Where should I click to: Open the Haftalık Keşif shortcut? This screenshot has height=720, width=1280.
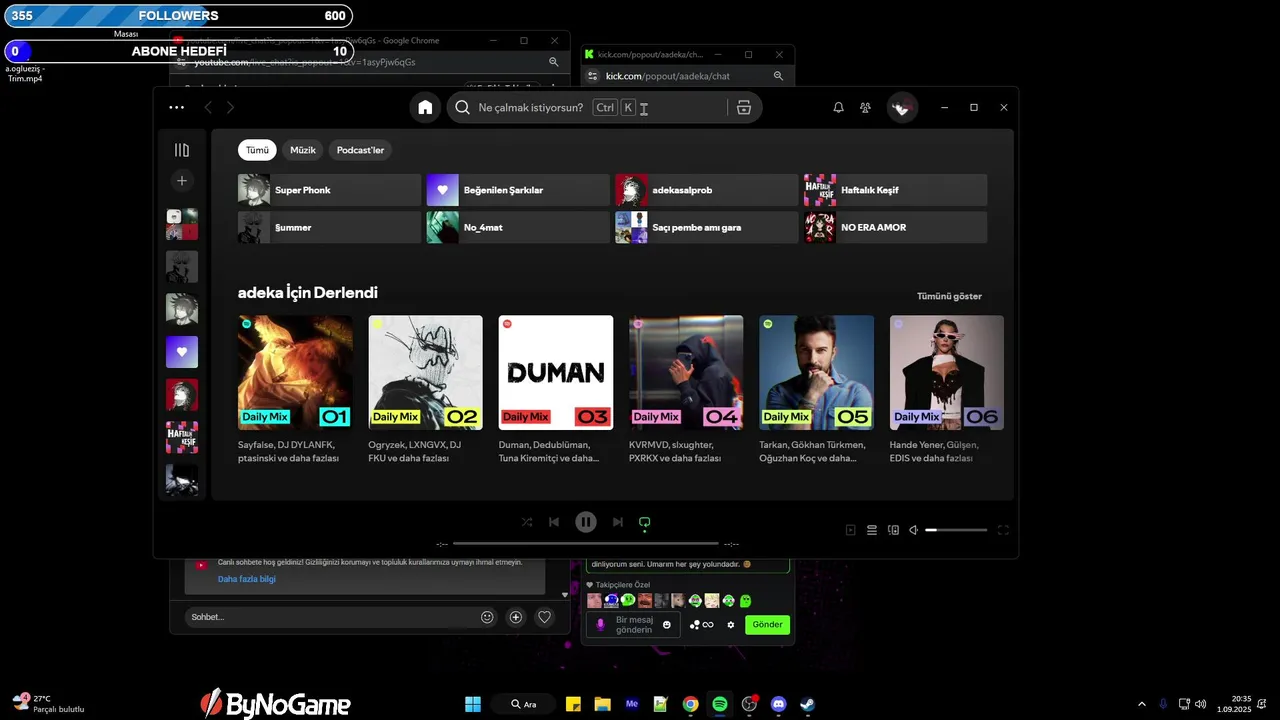pos(895,190)
